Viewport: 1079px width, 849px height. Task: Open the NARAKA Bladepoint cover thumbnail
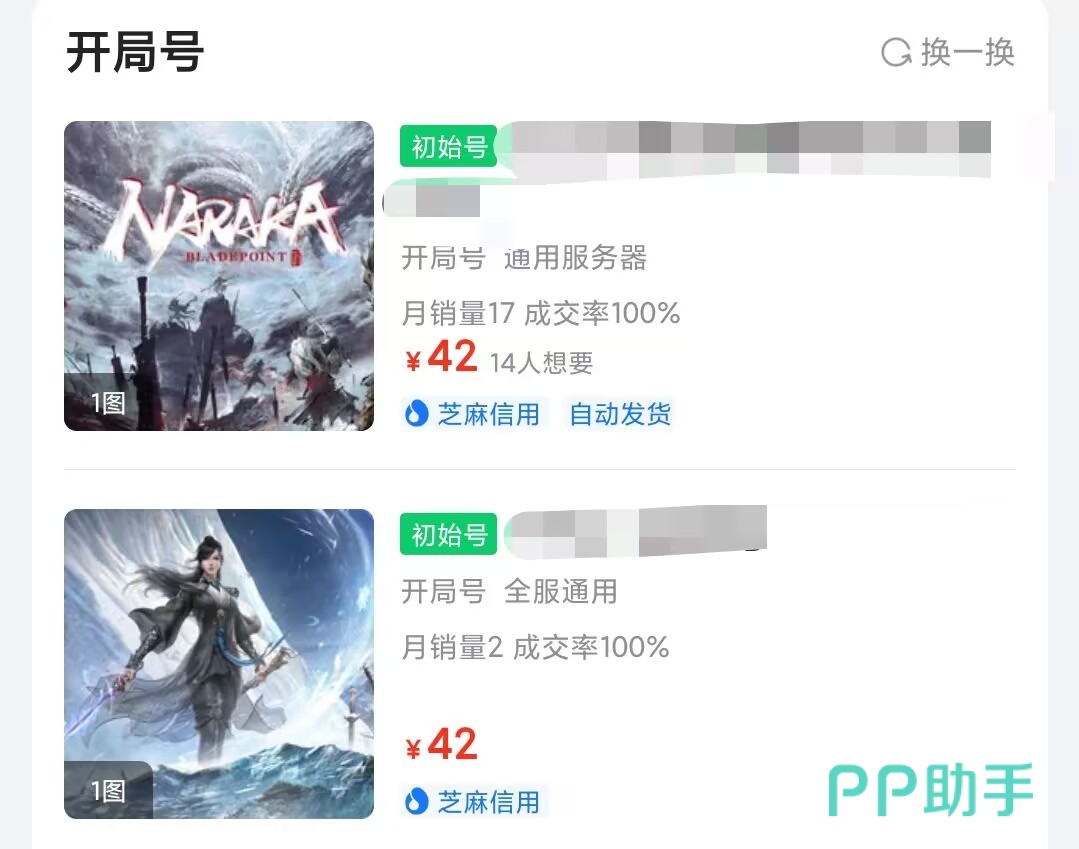click(x=219, y=276)
